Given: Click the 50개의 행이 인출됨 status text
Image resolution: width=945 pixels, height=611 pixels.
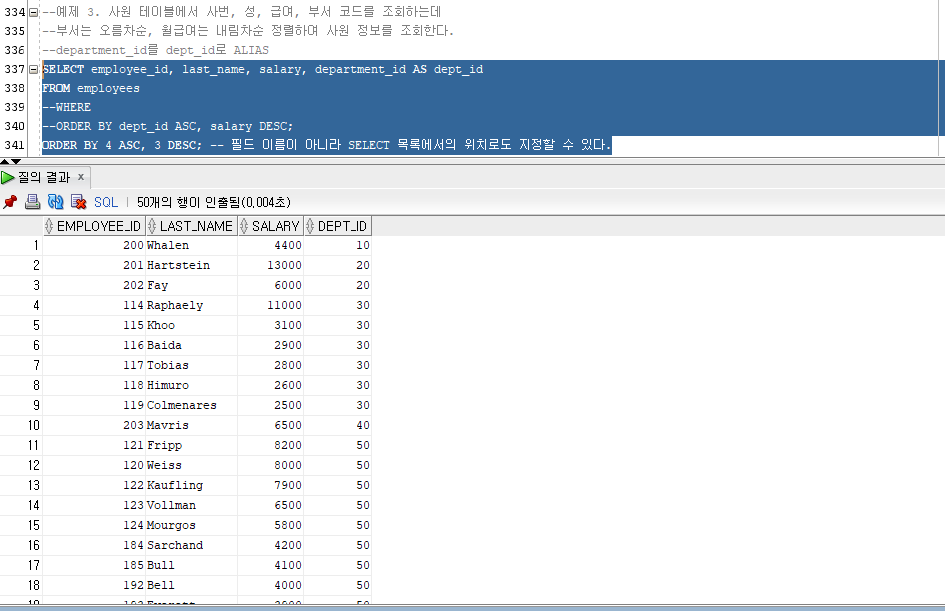Looking at the screenshot, I should coord(214,202).
